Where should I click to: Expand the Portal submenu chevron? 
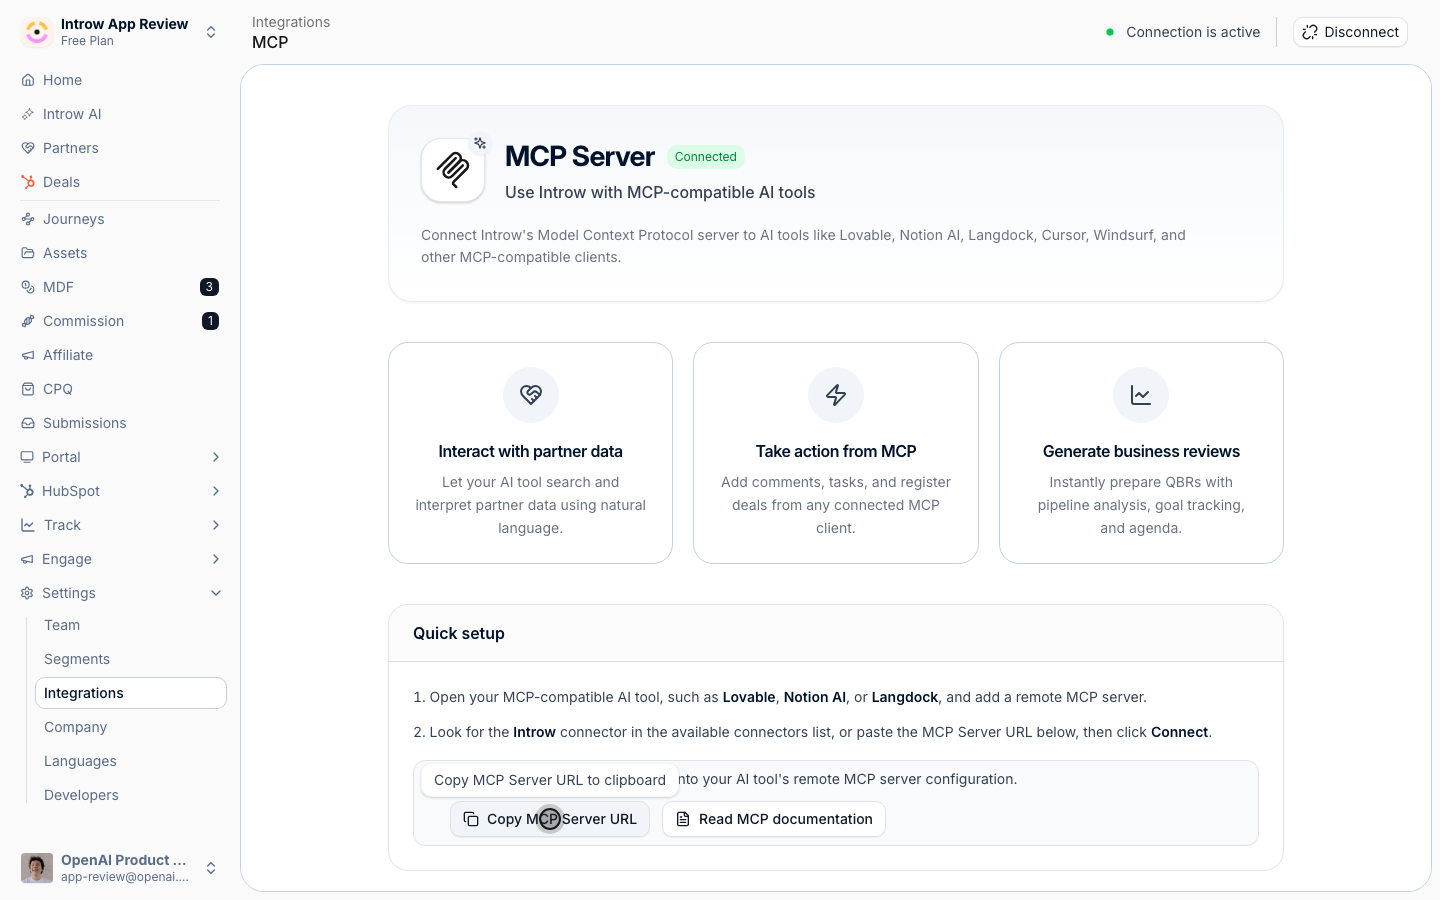216,457
